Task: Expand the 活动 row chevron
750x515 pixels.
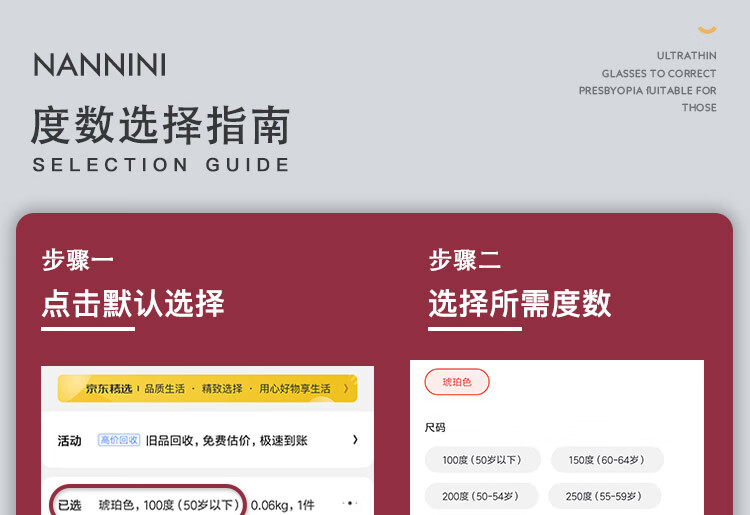Action: point(355,440)
